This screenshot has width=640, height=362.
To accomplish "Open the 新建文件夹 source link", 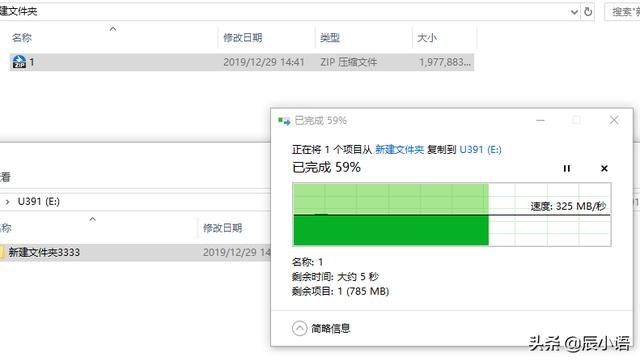I will [399, 150].
